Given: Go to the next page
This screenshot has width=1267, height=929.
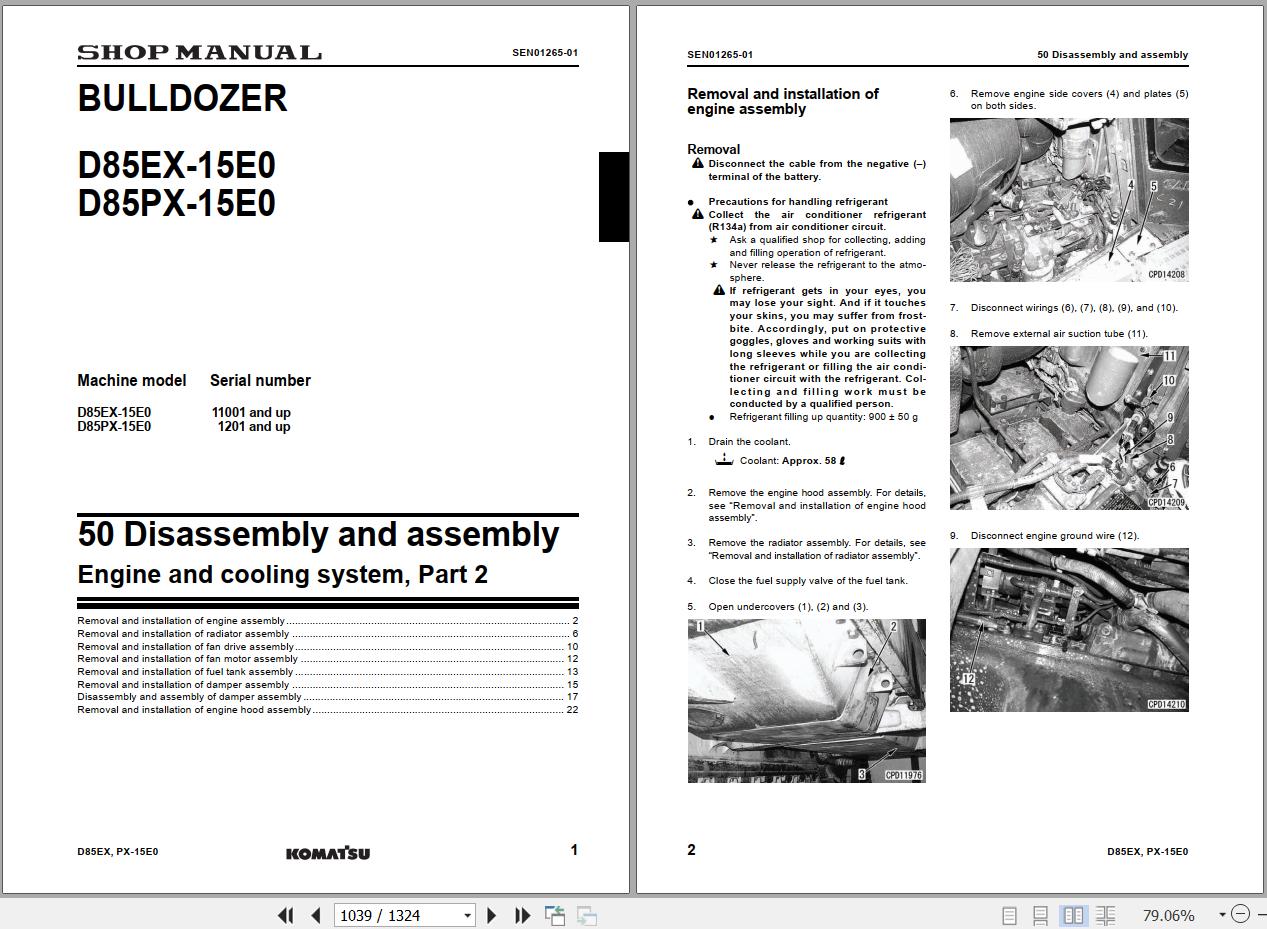Looking at the screenshot, I should tap(491, 915).
